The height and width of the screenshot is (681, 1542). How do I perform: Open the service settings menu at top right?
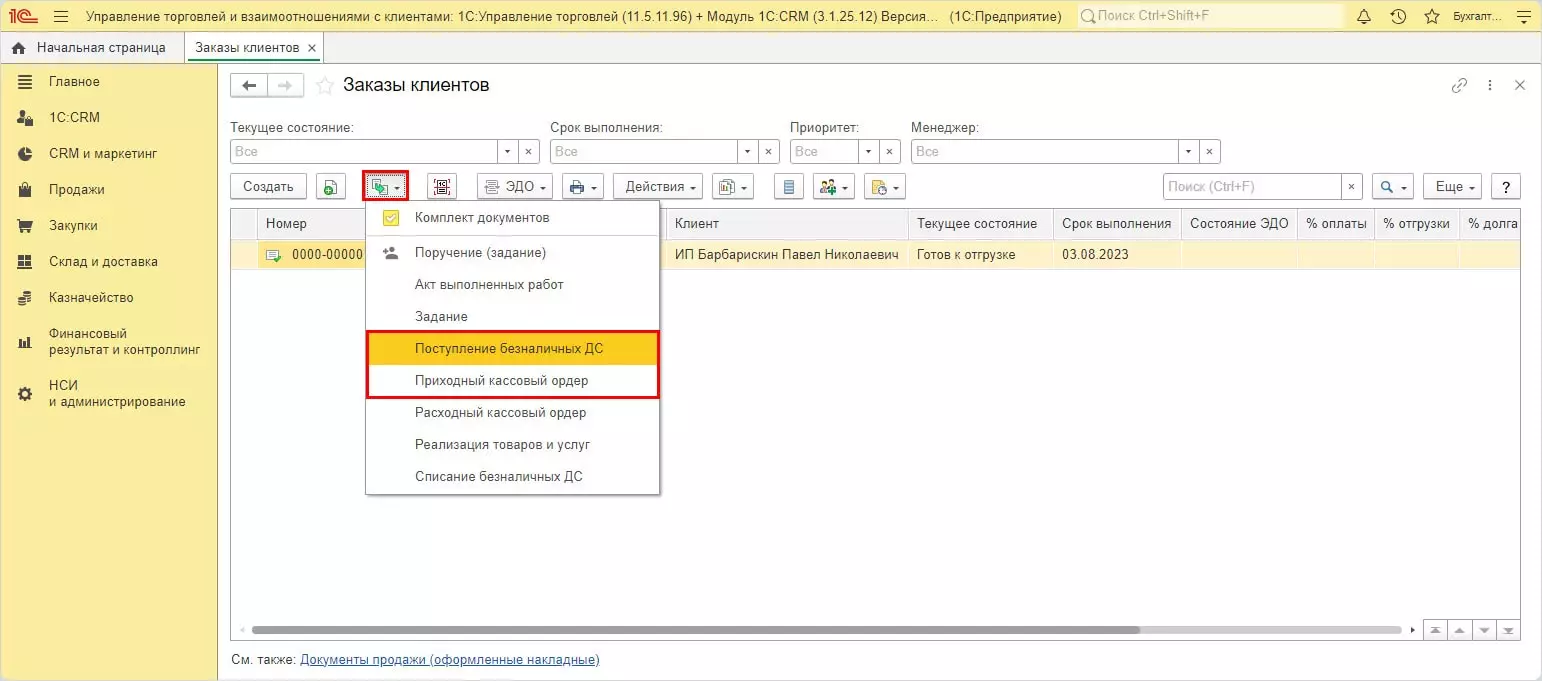pyautogui.click(x=1524, y=17)
